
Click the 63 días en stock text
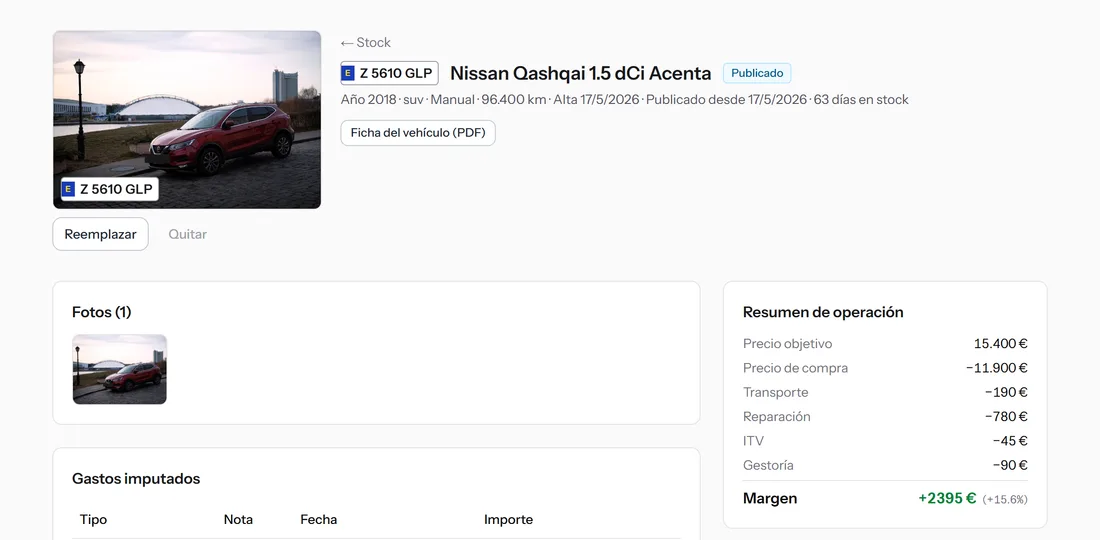pyautogui.click(x=861, y=100)
